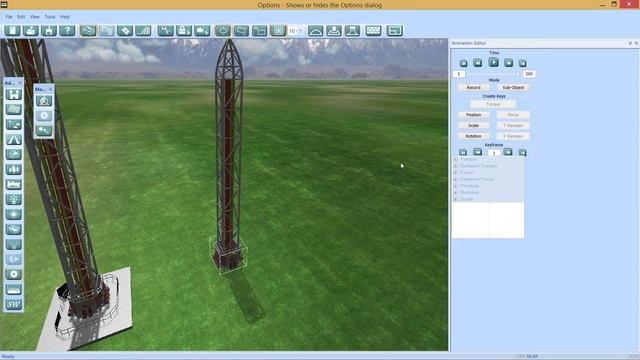Click the start frame field showing 1
Image resolution: width=640 pixels, height=360 pixels.
[459, 74]
